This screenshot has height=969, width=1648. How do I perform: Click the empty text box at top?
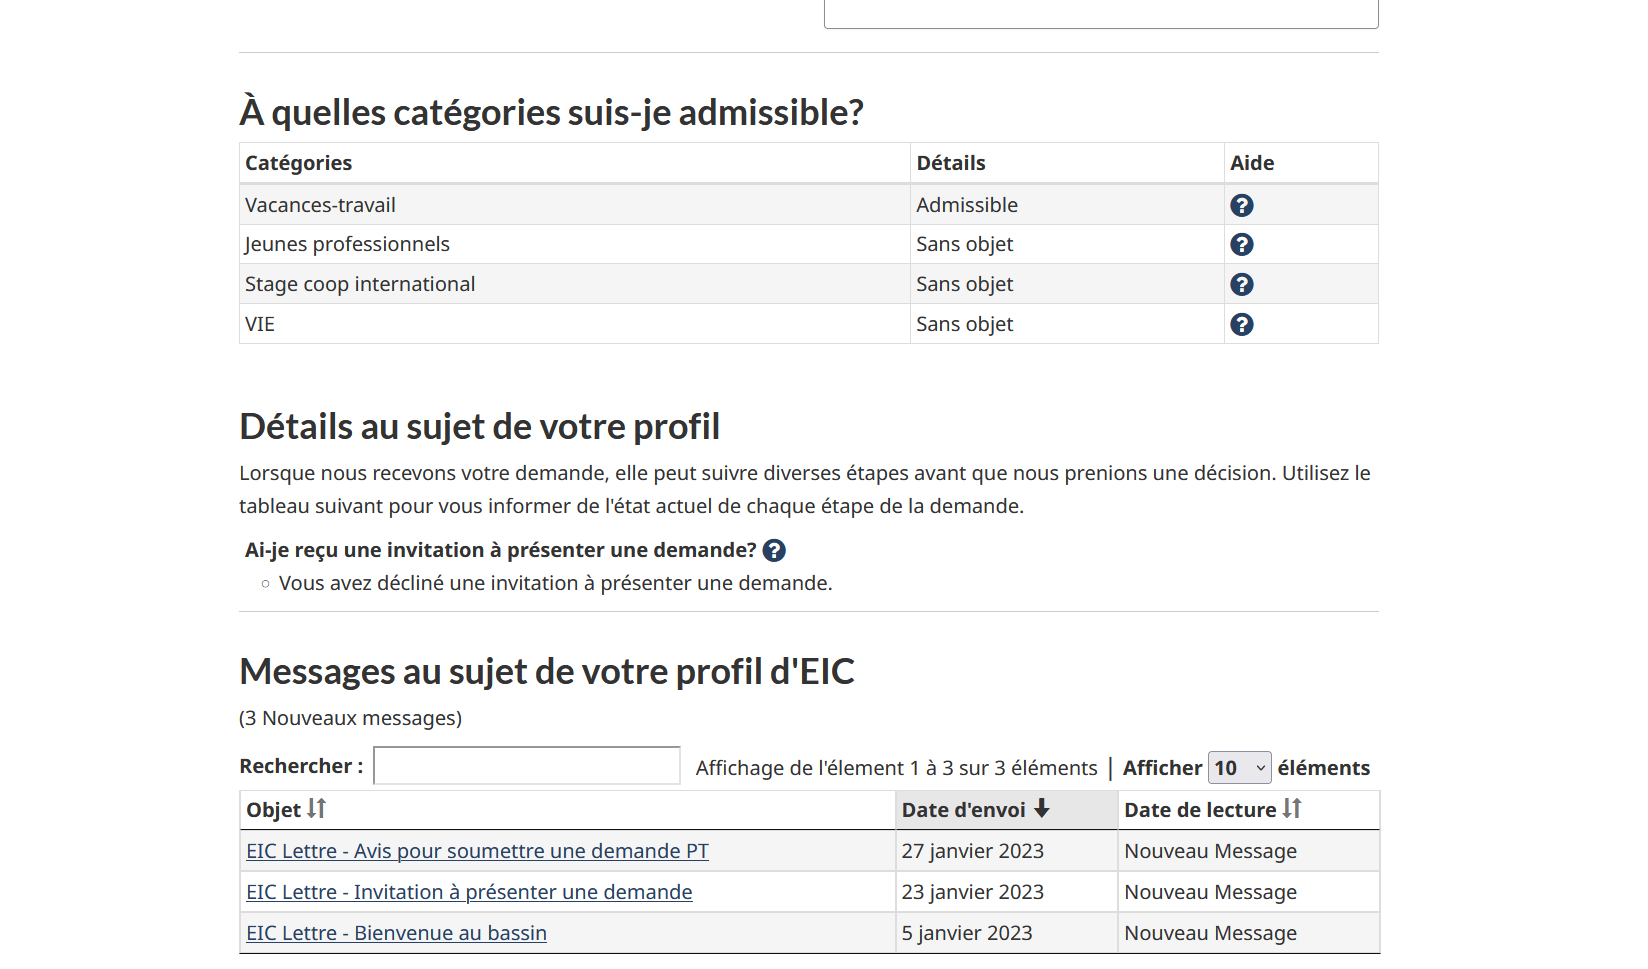1101,14
